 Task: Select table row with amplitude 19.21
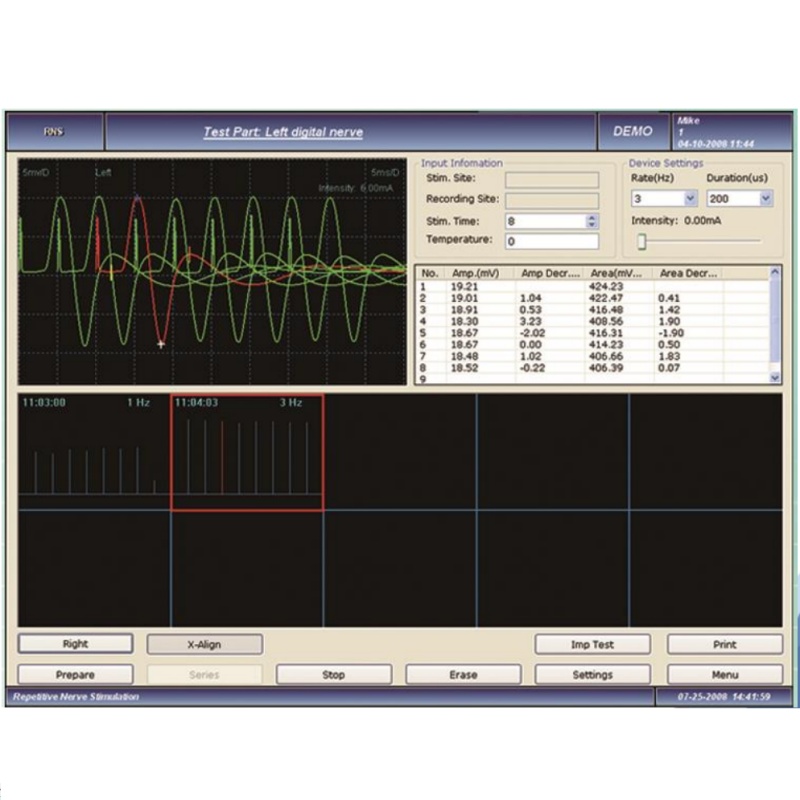[592, 287]
